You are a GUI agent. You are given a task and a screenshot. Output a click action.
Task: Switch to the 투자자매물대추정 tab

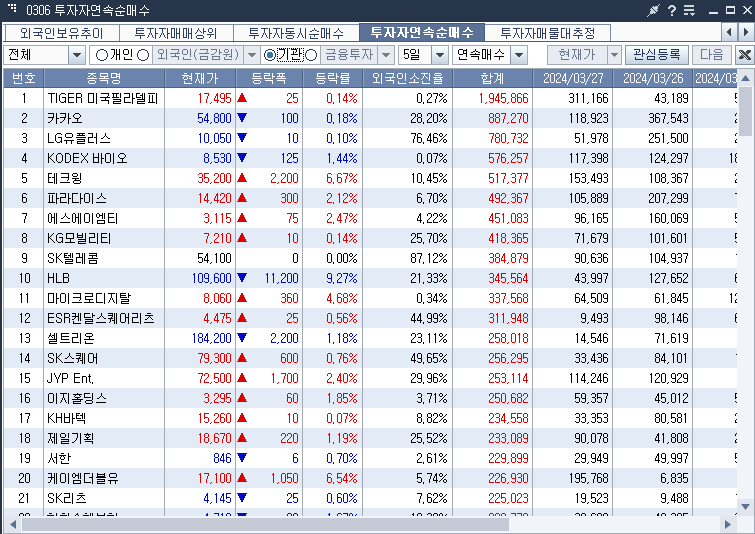(547, 33)
